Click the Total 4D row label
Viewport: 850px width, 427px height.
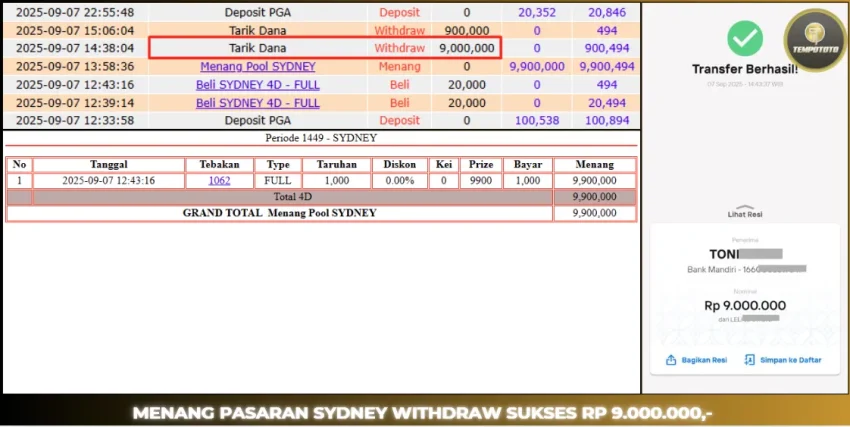[x=293, y=197]
